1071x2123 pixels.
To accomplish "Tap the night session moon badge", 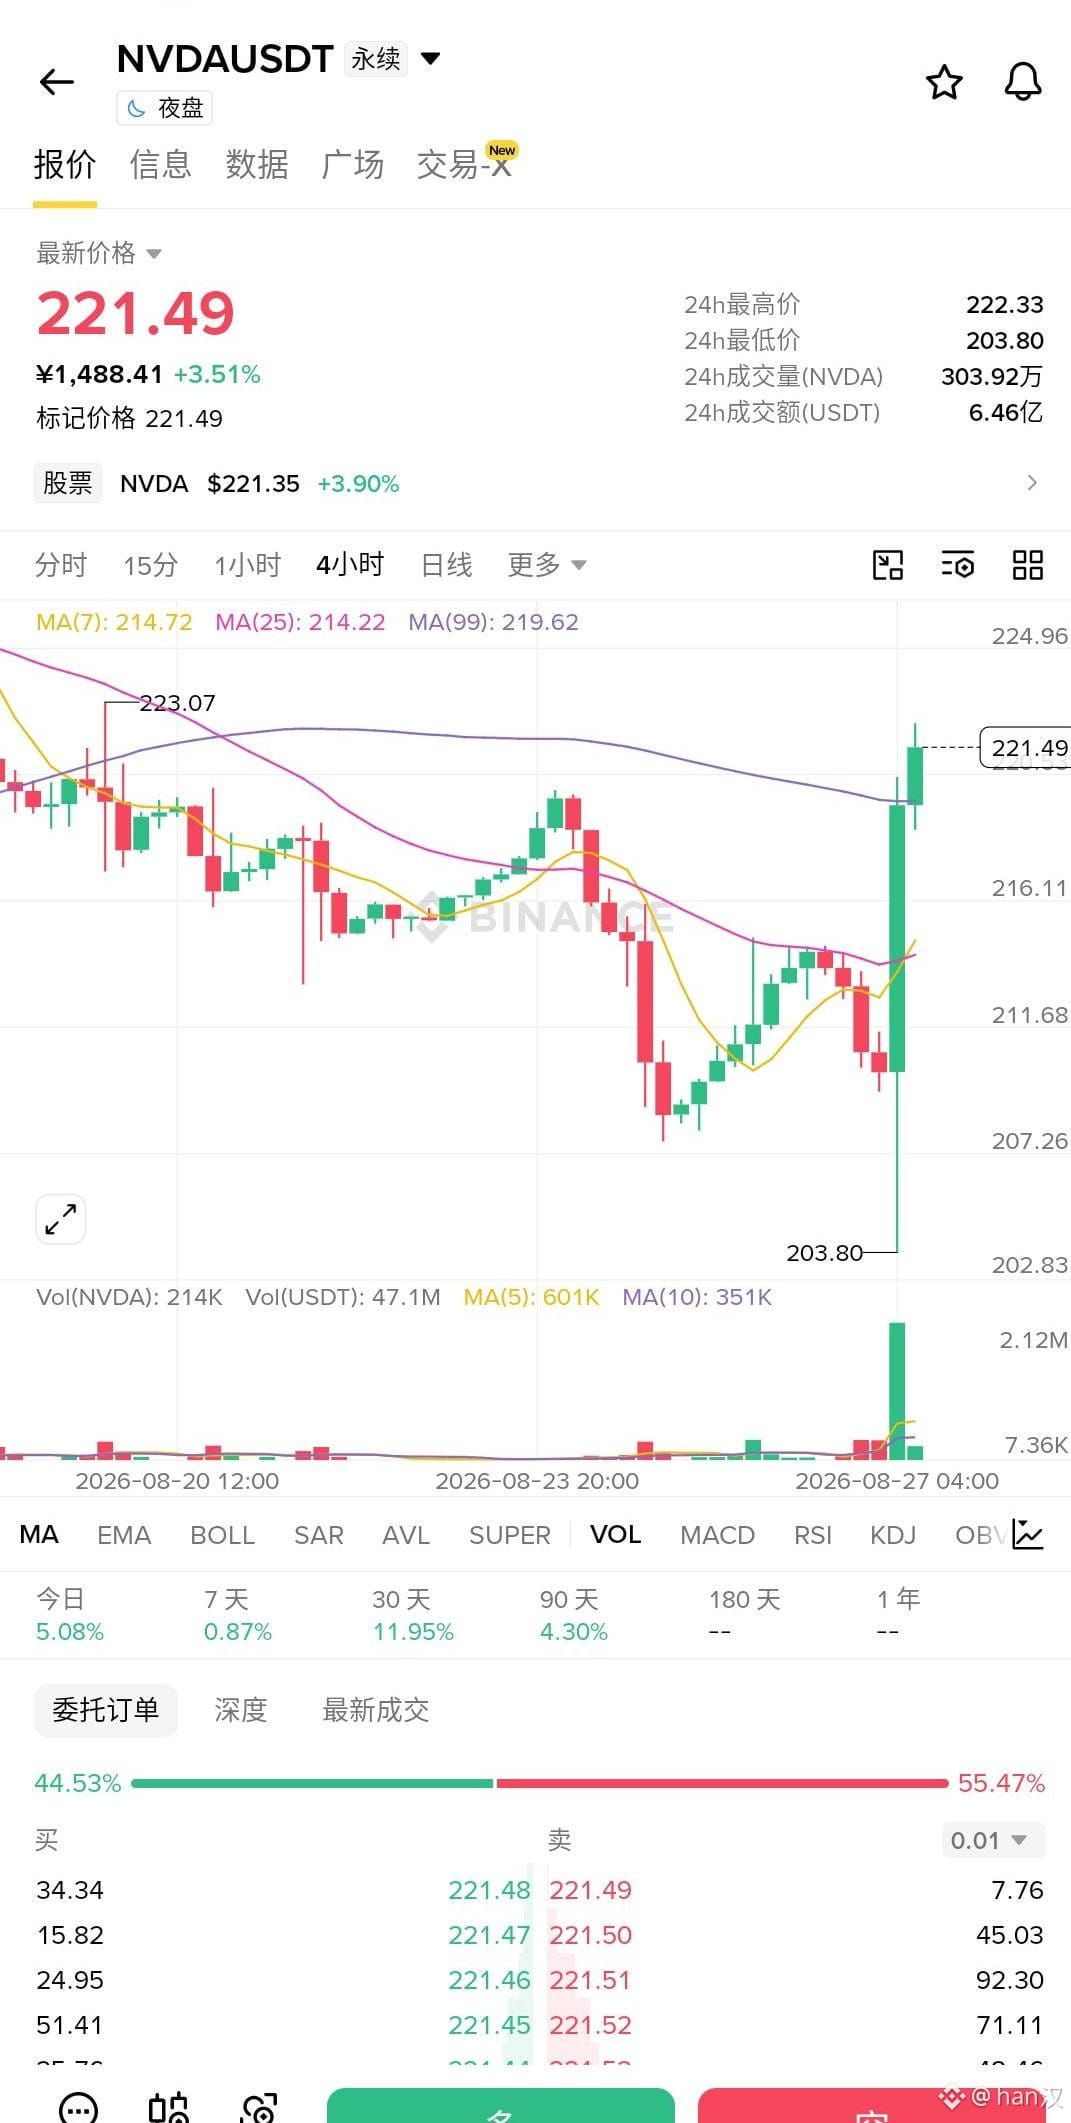I will (165, 108).
